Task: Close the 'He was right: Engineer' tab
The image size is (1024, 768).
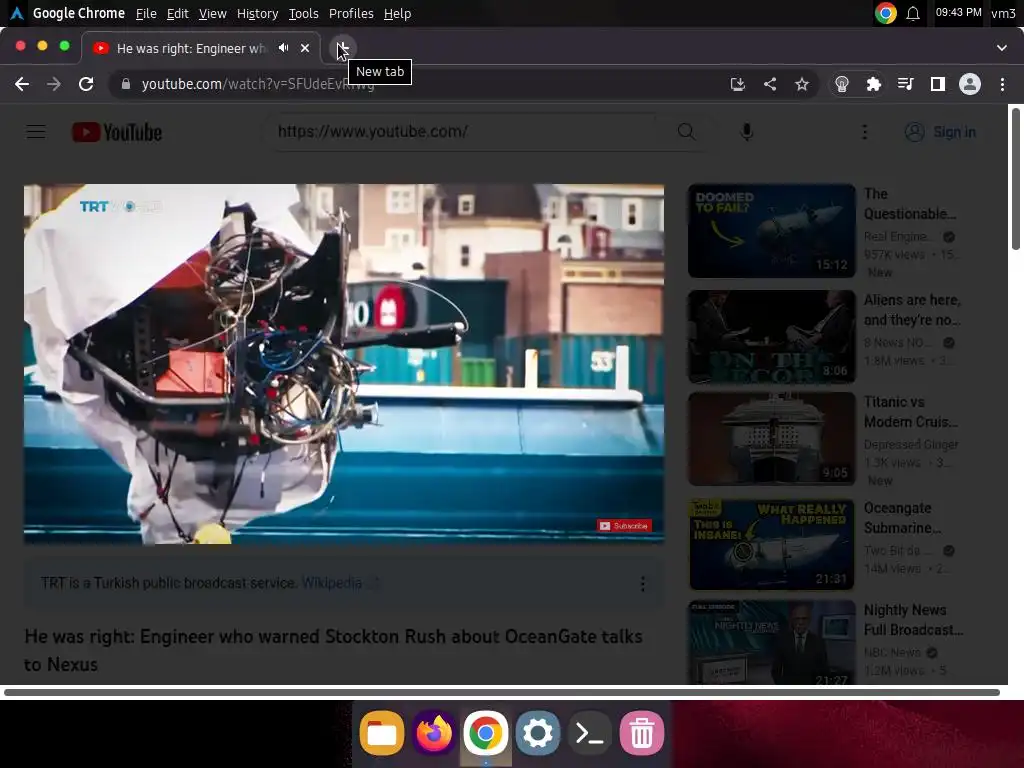Action: 305,48
